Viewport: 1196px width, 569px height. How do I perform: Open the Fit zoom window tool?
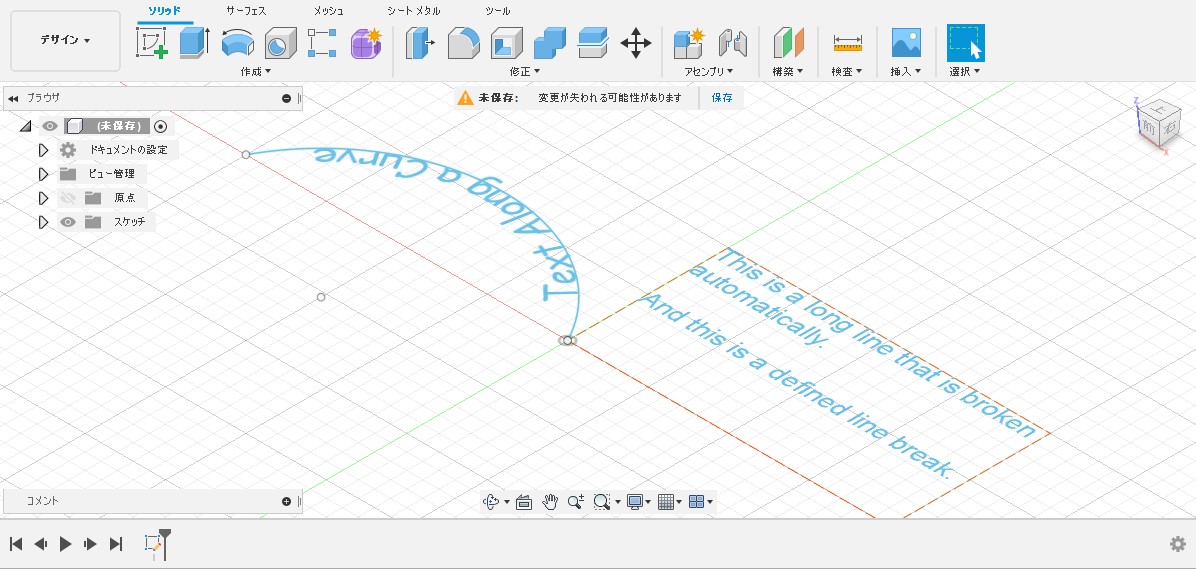click(602, 502)
